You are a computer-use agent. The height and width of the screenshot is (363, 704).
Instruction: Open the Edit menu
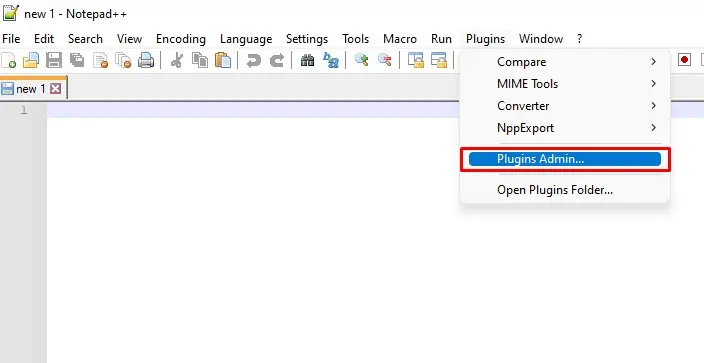44,39
